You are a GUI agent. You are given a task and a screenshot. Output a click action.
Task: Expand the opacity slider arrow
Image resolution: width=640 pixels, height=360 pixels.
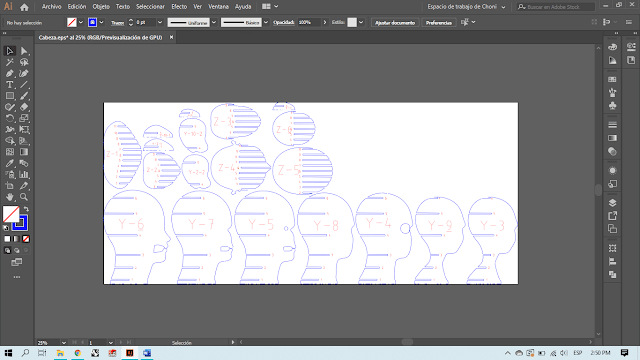pos(325,22)
